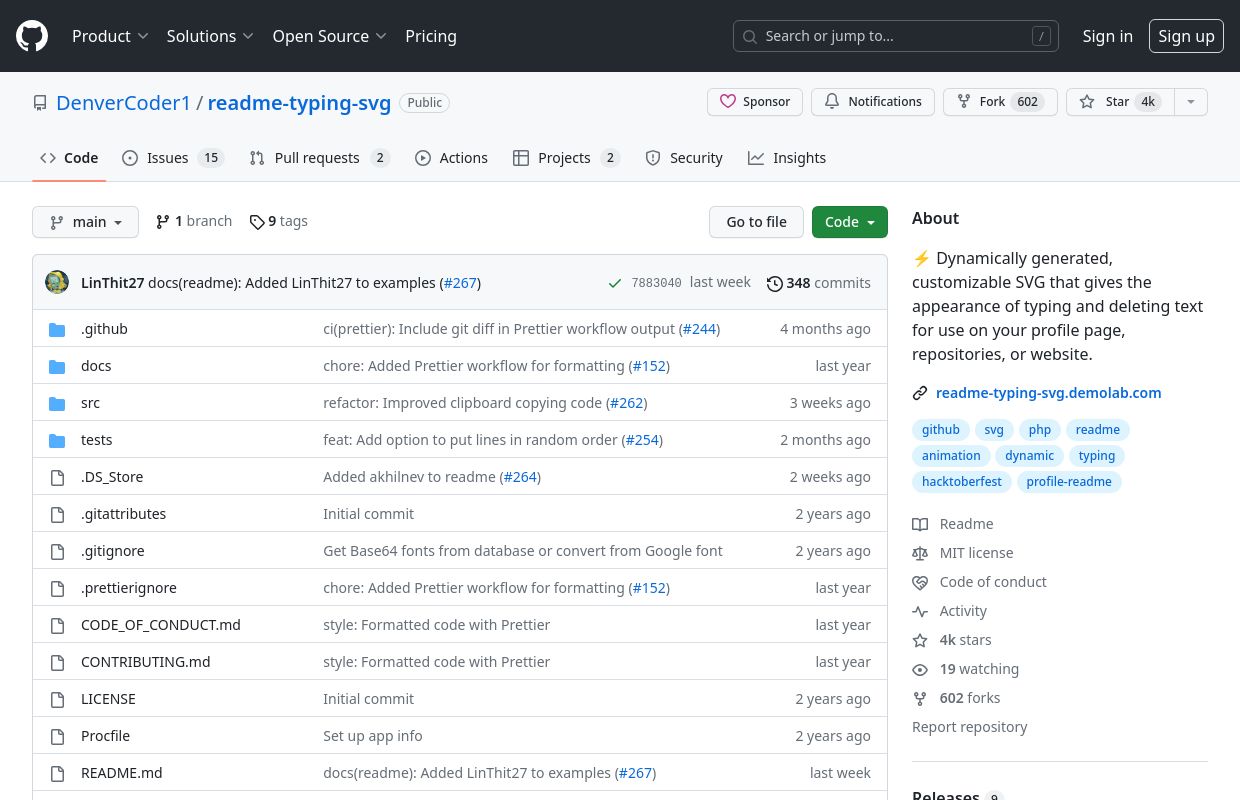The image size is (1240, 800).
Task: Switch to the Issues tab
Action: tap(172, 158)
